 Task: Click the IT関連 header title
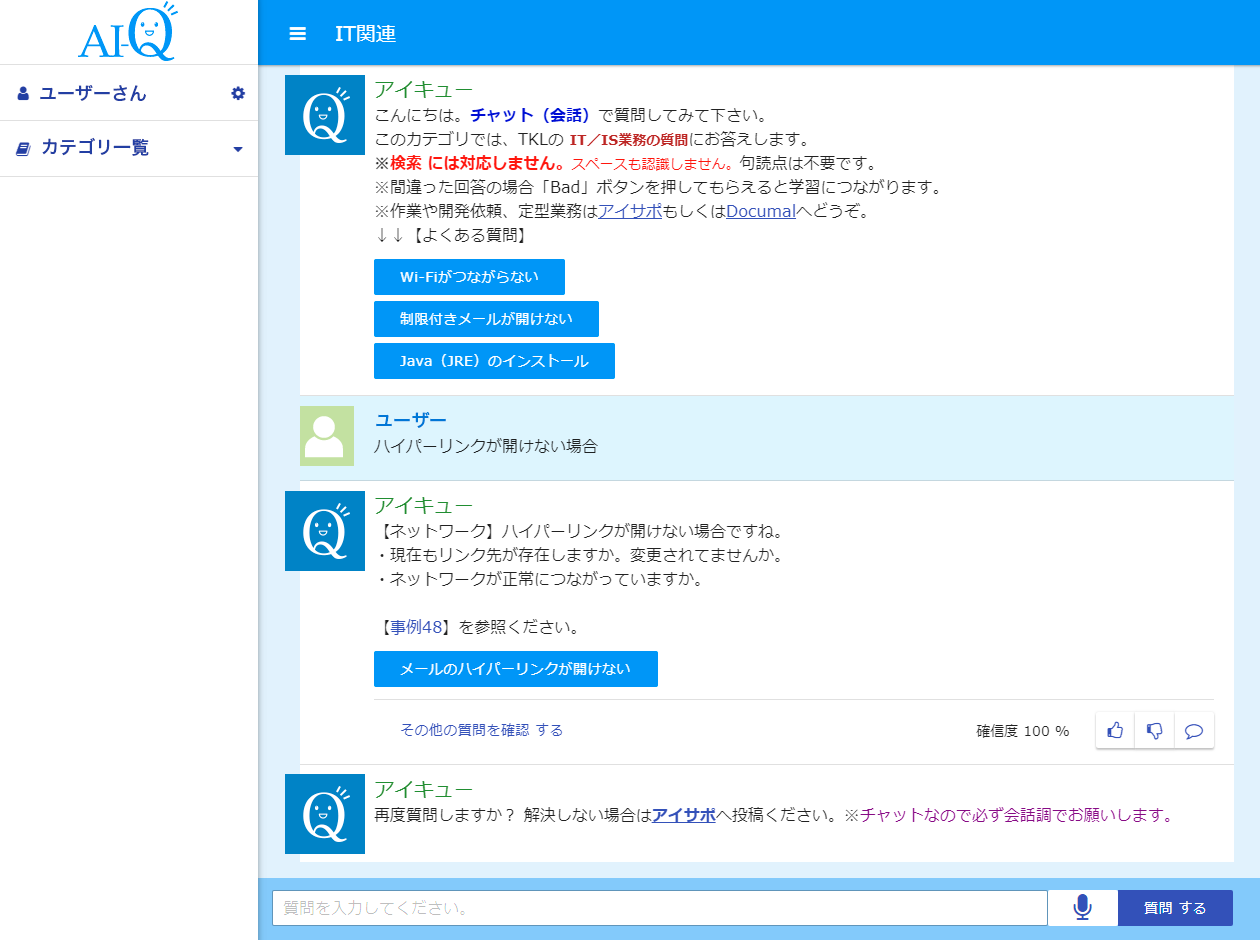click(366, 34)
